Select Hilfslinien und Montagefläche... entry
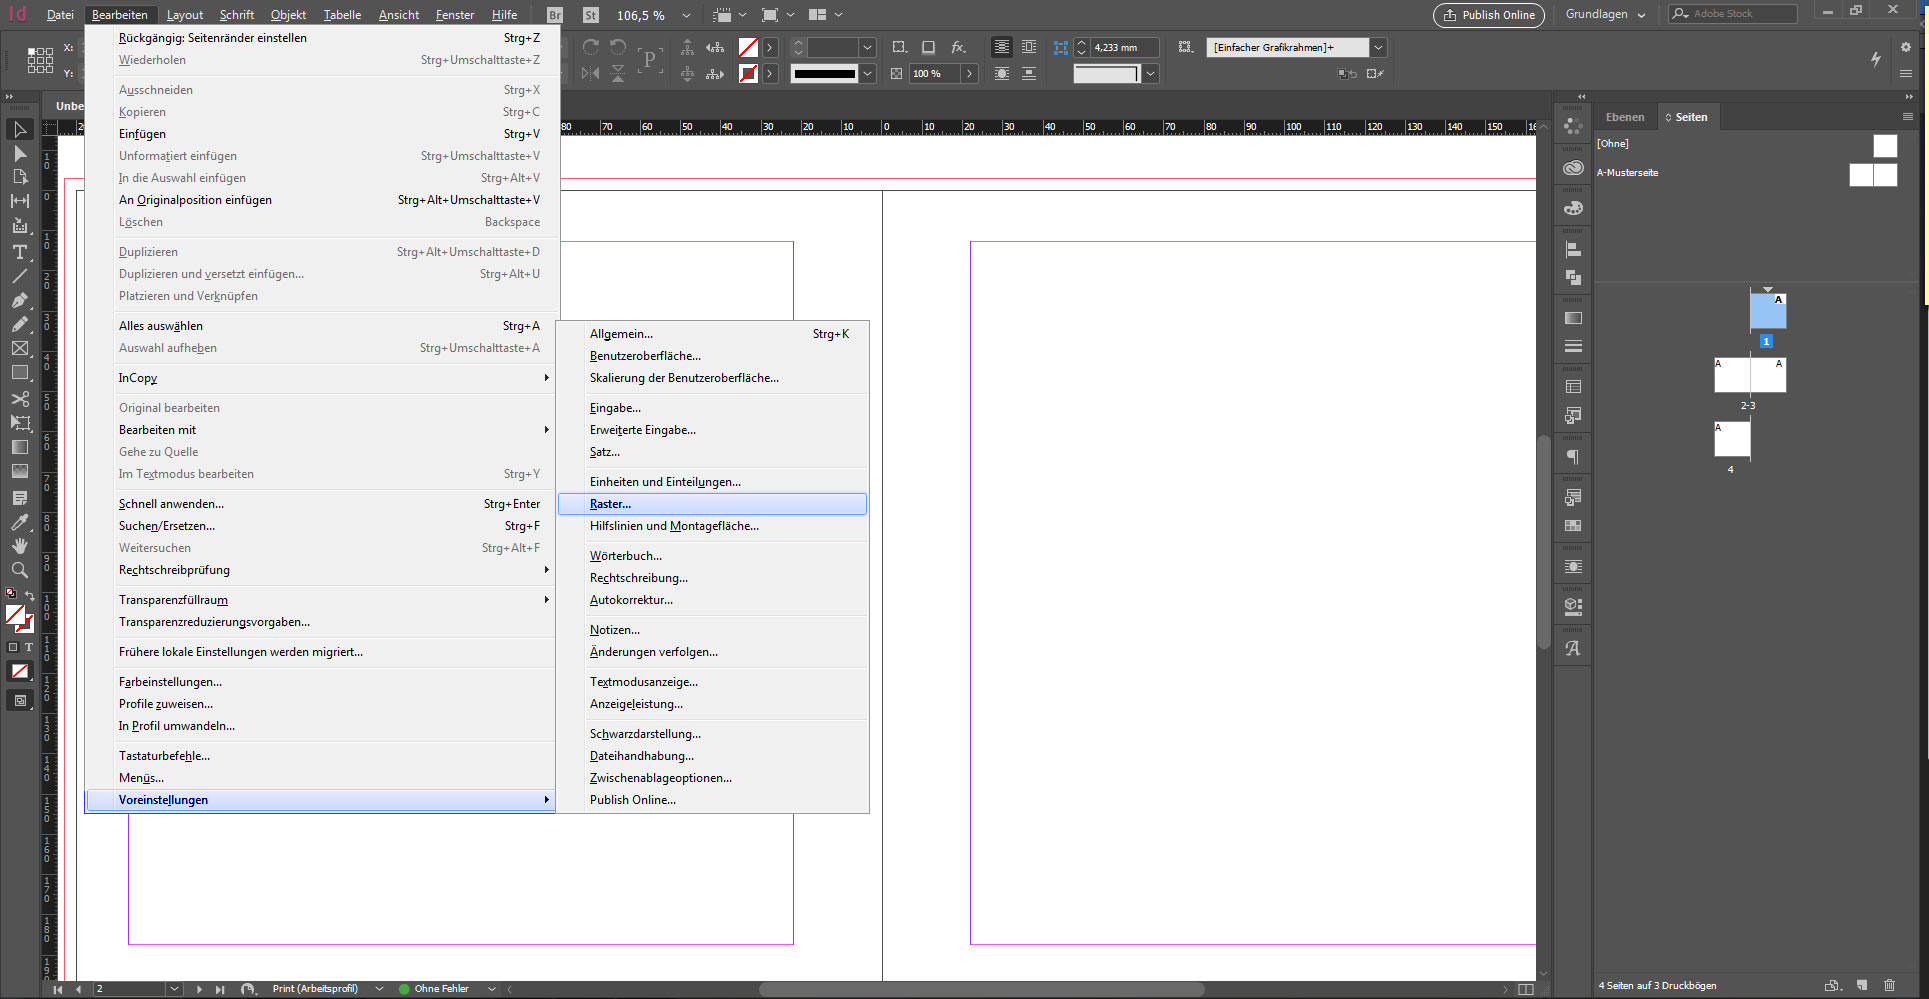 point(674,526)
